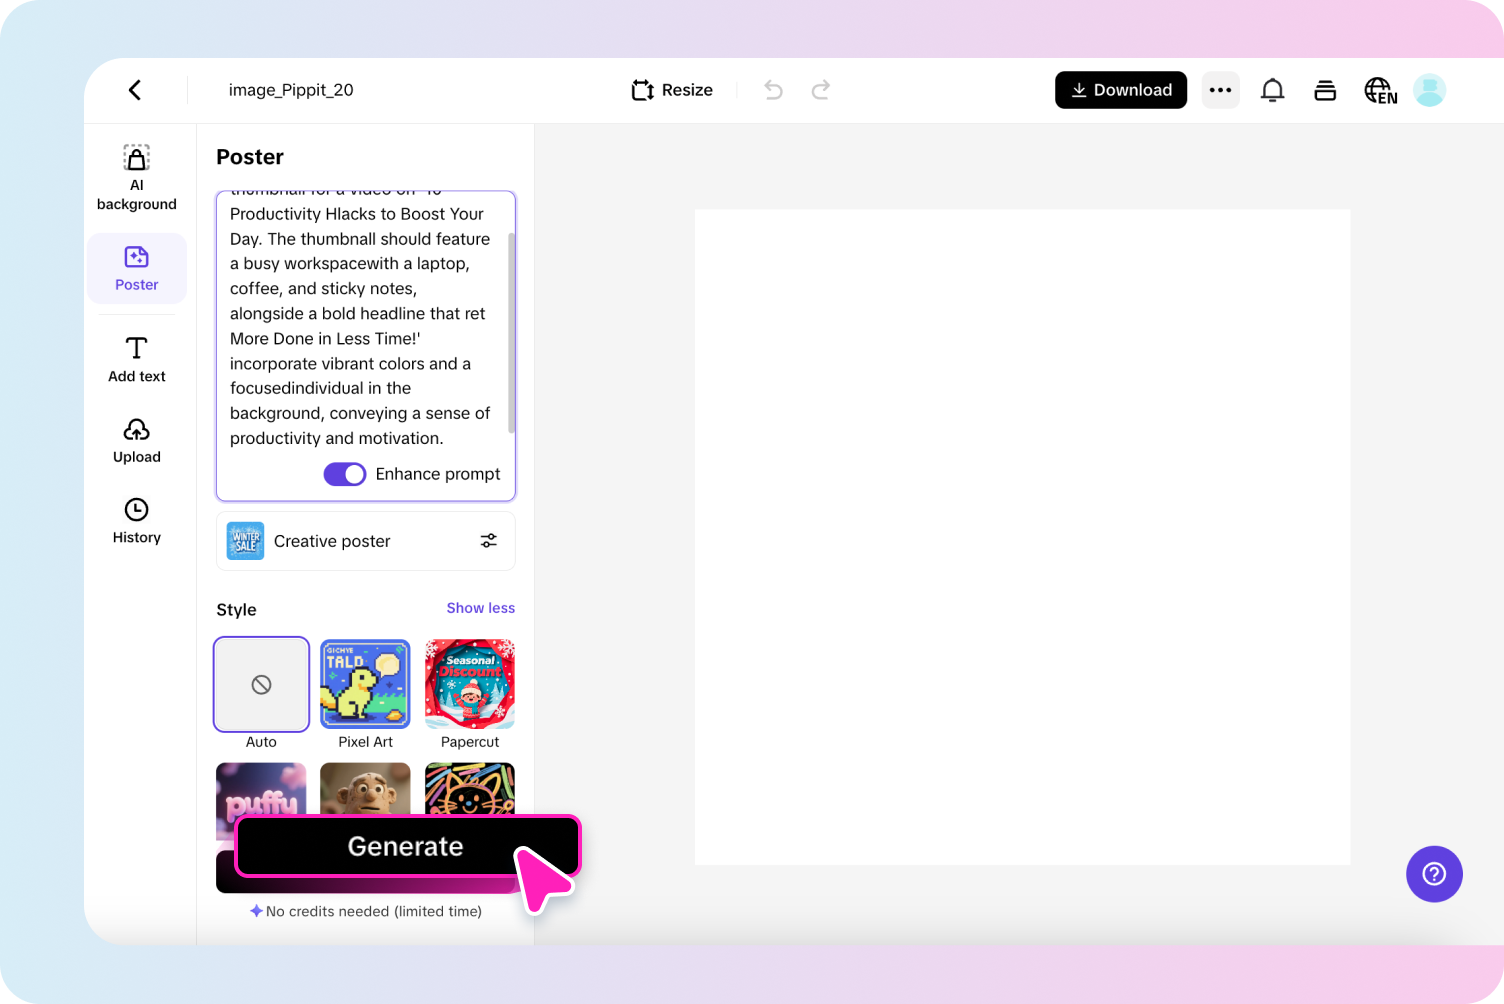The height and width of the screenshot is (1004, 1504).
Task: Click the blank white canvas
Action: point(1022,537)
